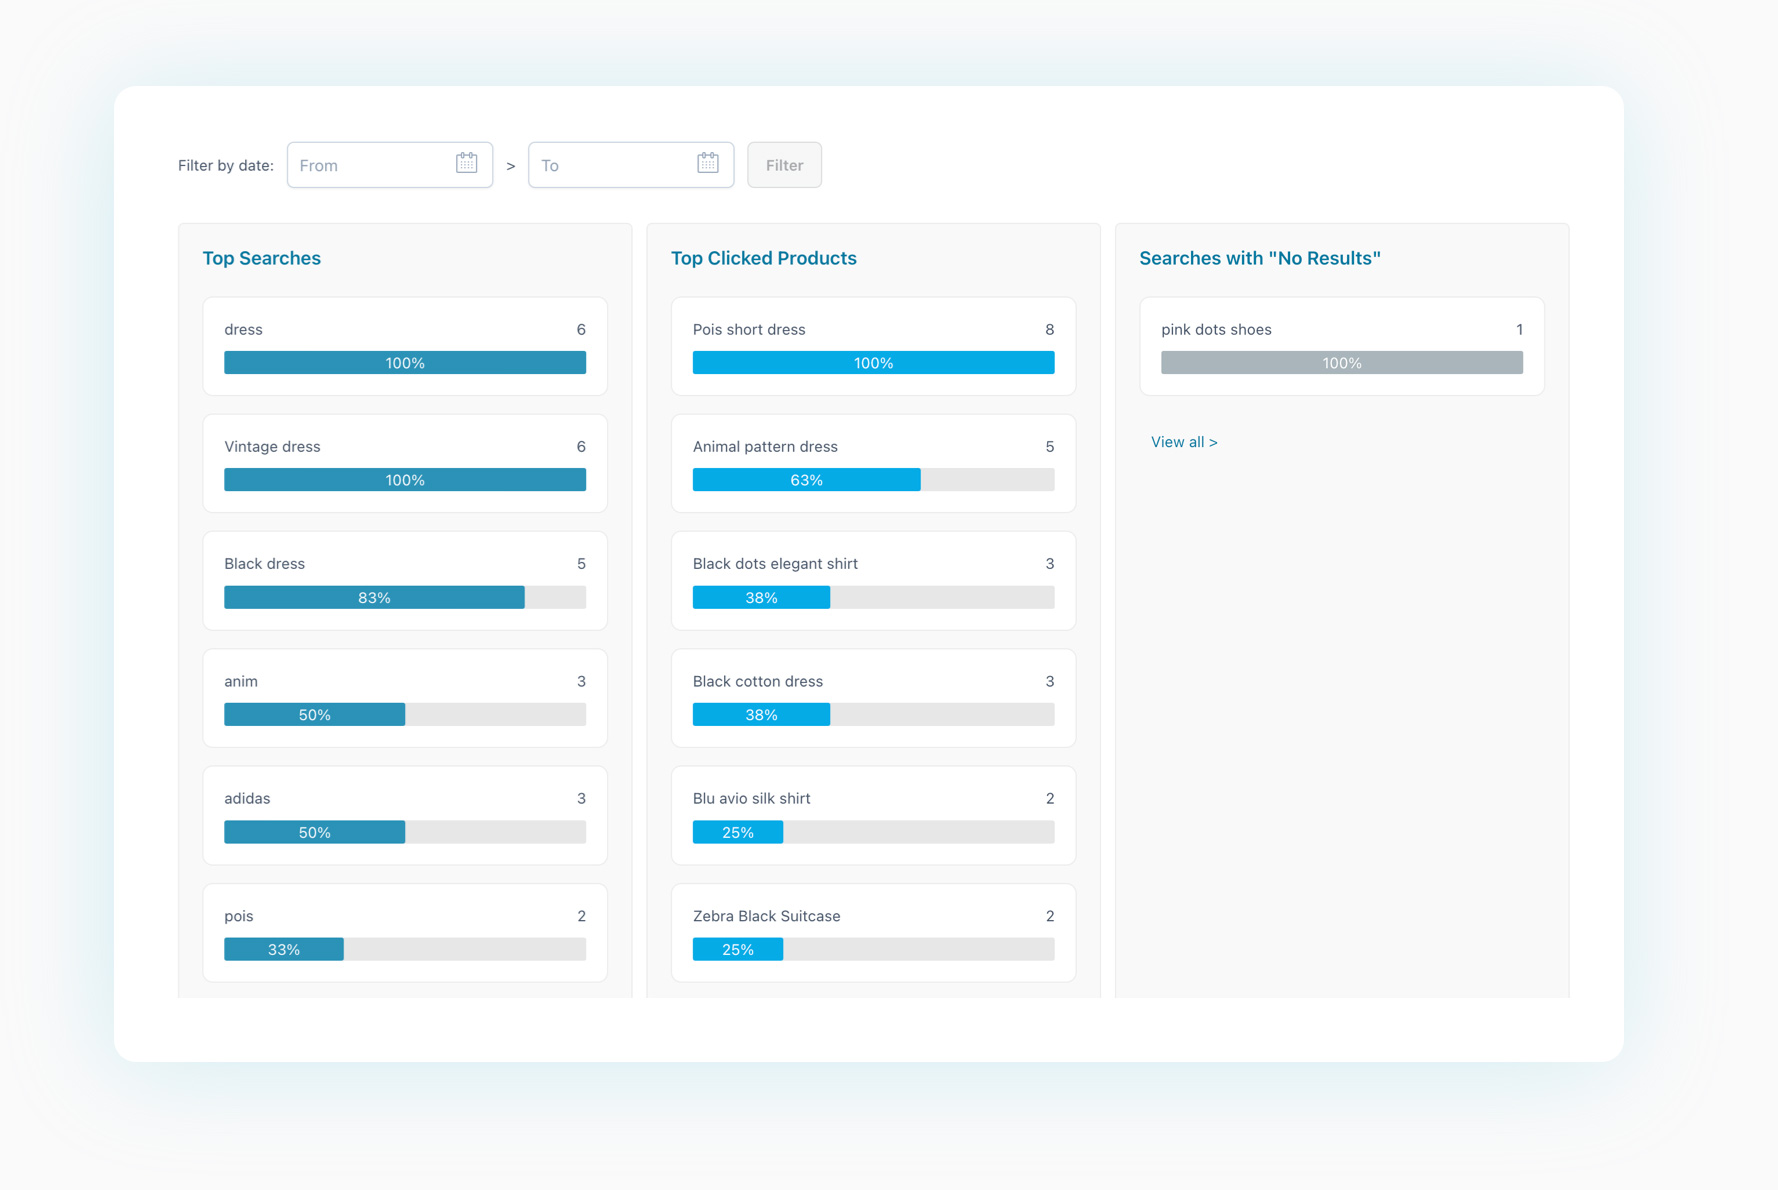Open the 'pois' search term card
Screen dimensions: 1778x1190
click(404, 931)
